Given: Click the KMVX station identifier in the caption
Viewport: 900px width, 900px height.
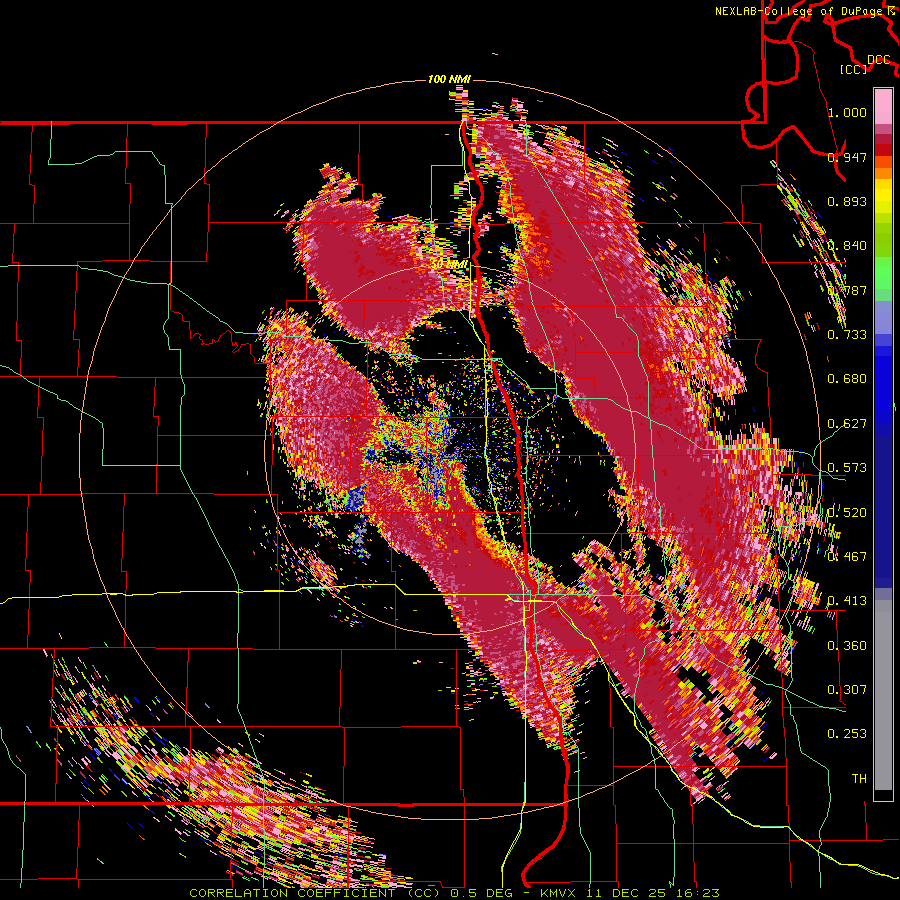Looking at the screenshot, I should point(557,893).
